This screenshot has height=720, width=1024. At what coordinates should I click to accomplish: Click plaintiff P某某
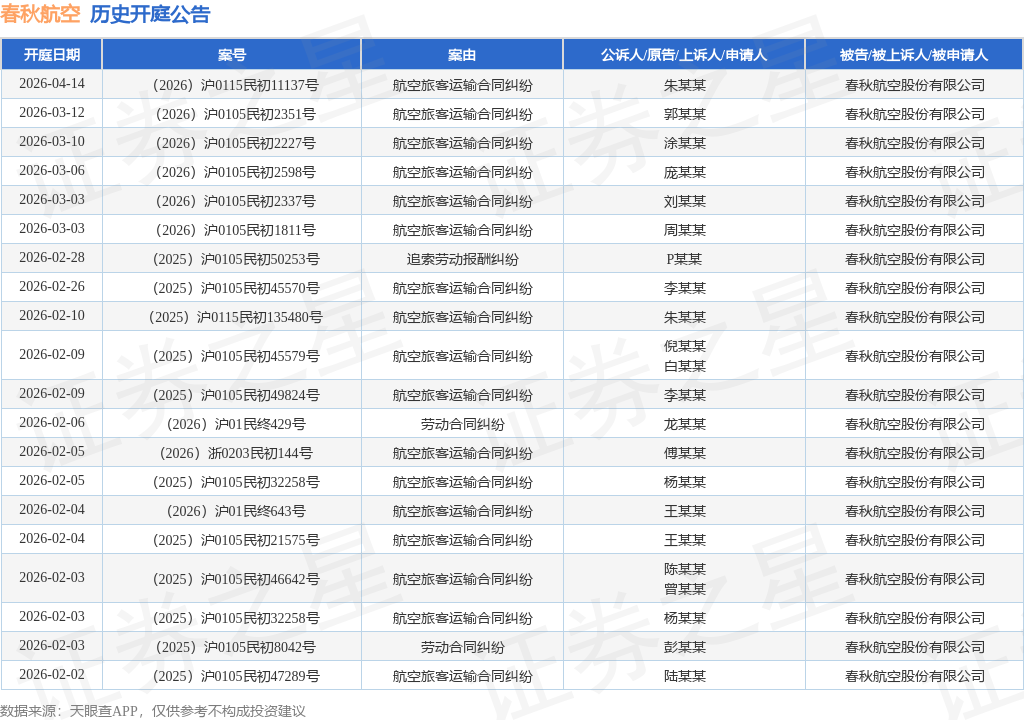(684, 259)
